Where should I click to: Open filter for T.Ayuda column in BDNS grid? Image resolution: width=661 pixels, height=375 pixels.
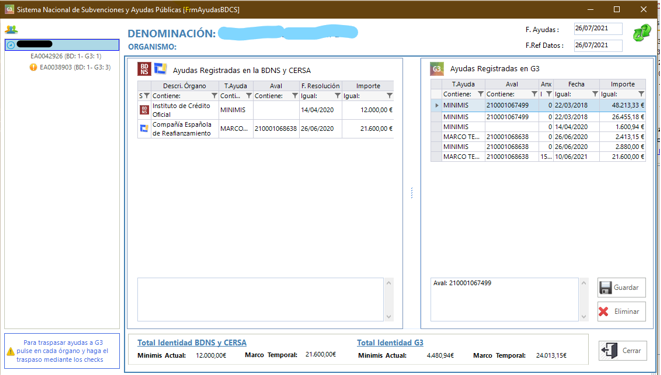click(249, 96)
